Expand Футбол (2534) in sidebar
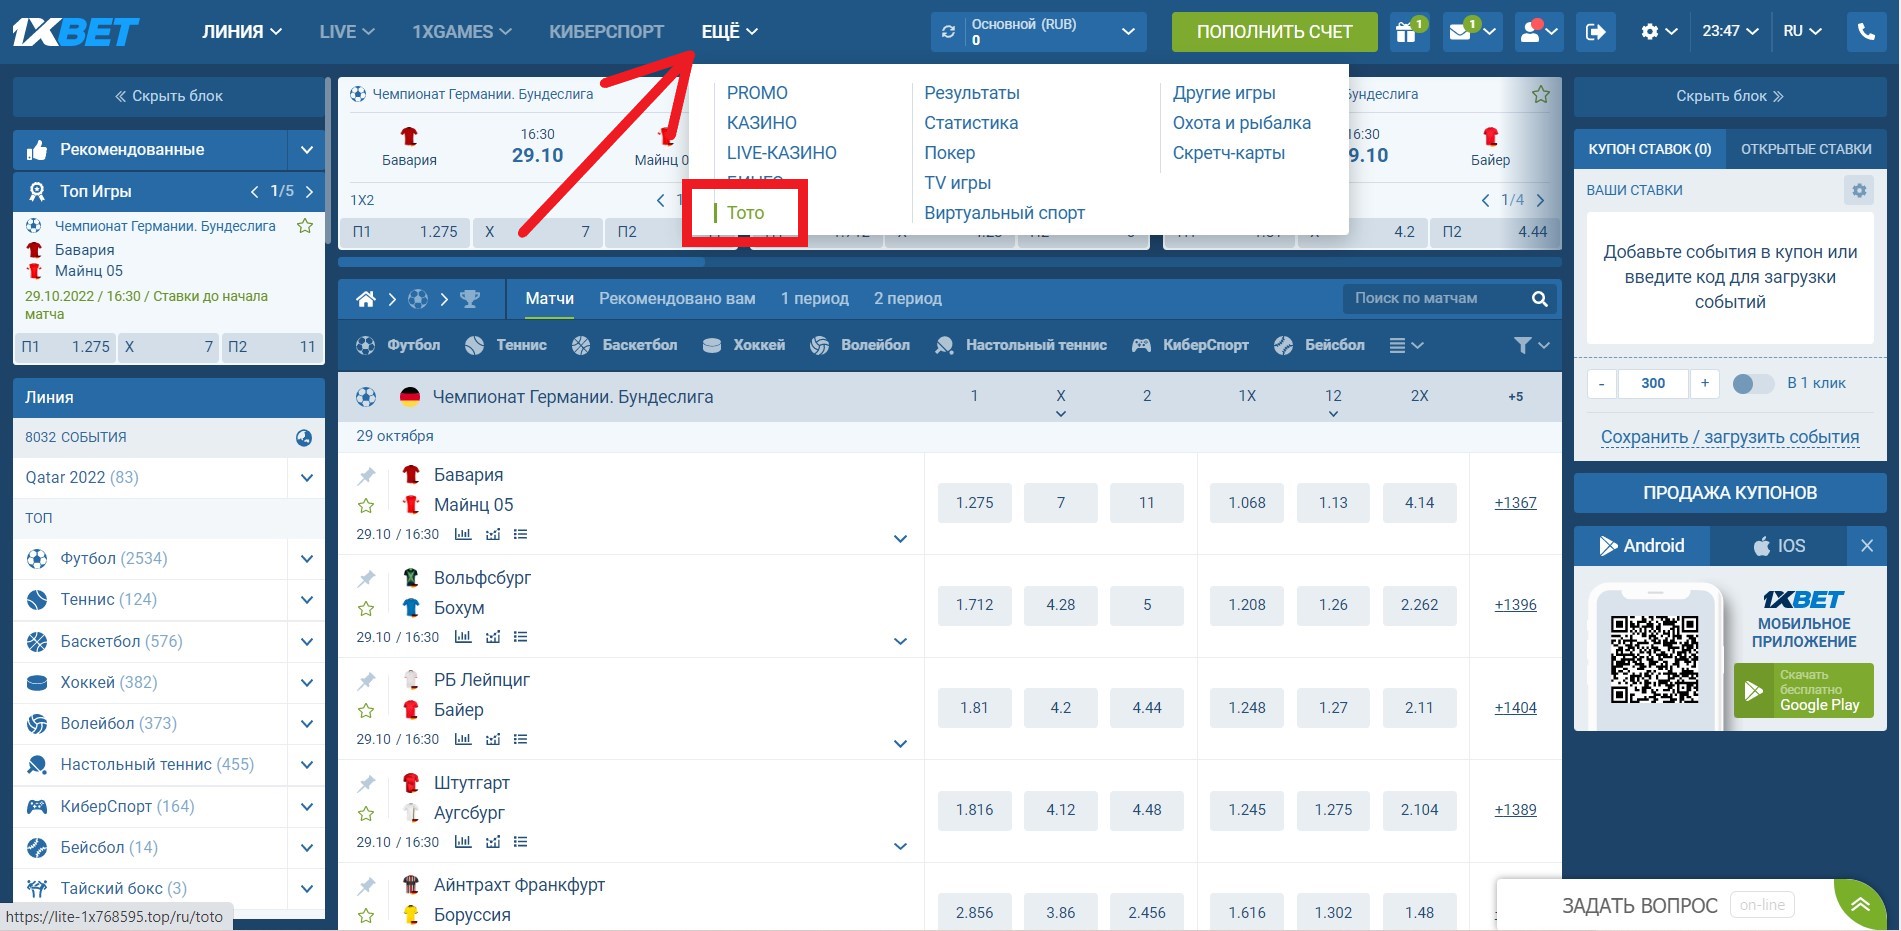Screen dimensions: 1901x931 click(x=307, y=559)
